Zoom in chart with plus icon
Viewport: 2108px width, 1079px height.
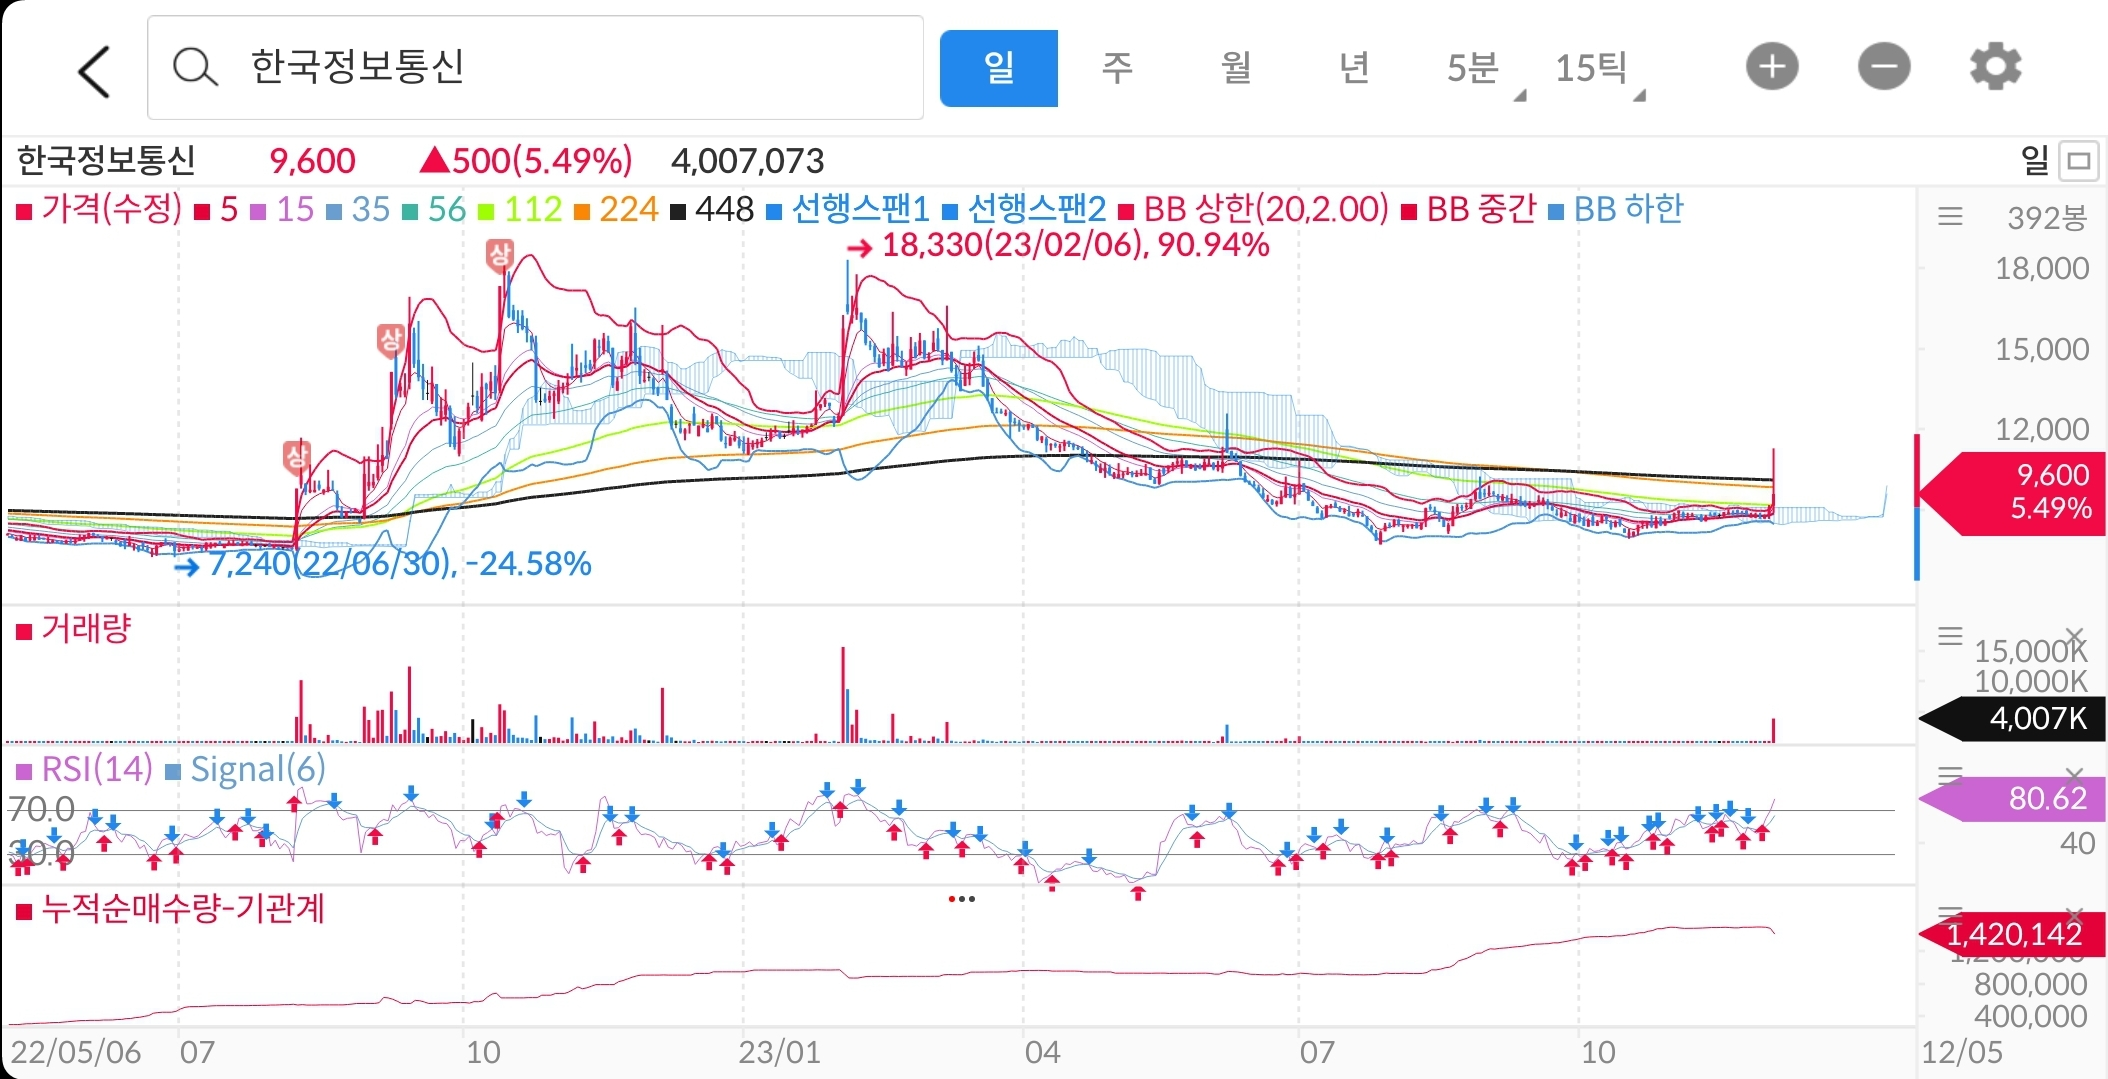1772,67
